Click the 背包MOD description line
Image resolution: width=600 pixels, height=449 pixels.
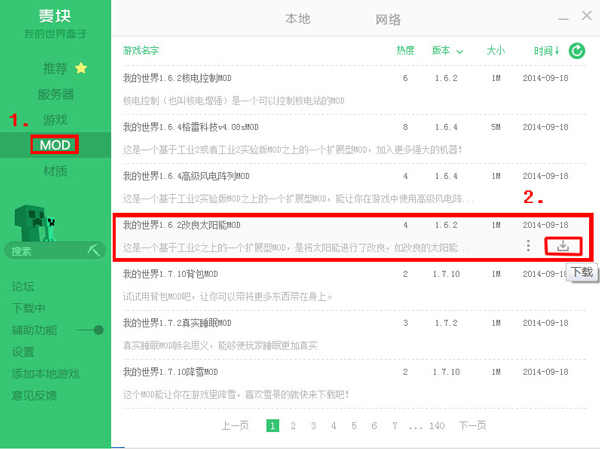(x=228, y=297)
